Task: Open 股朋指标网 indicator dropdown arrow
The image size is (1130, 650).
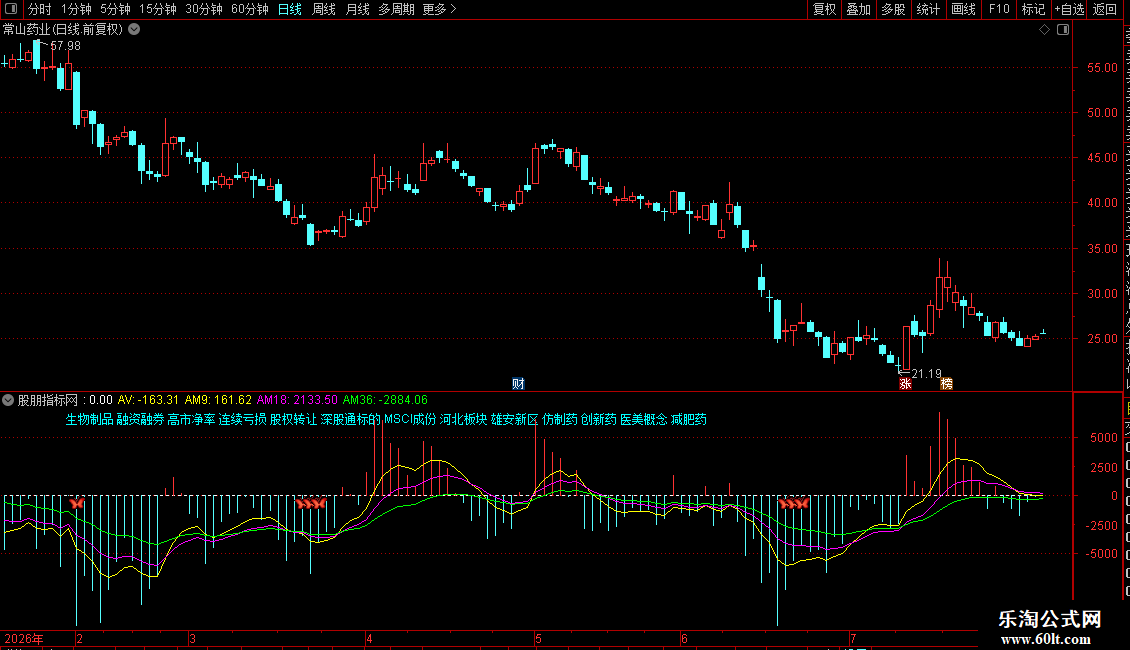Action: (x=8, y=400)
